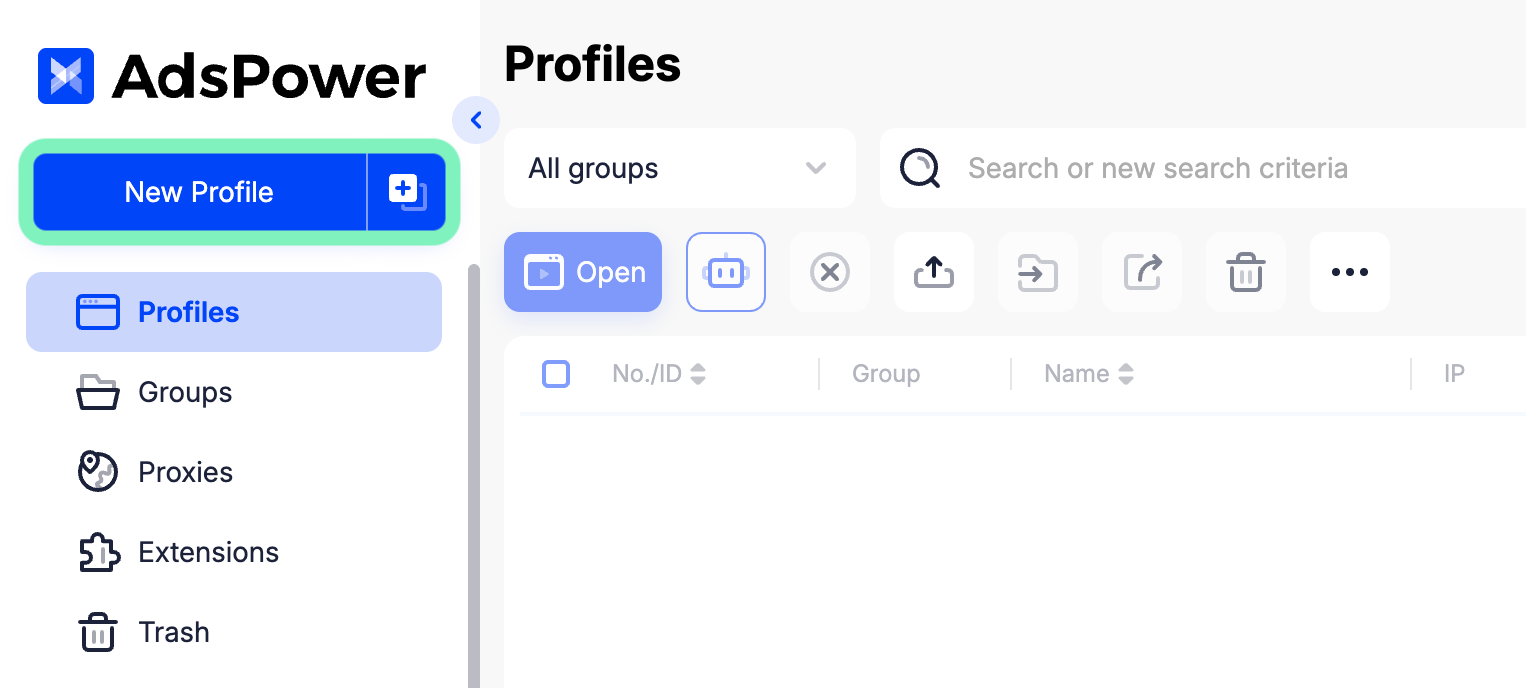Click the upload/export icon in toolbar
1526x688 pixels.
click(934, 272)
